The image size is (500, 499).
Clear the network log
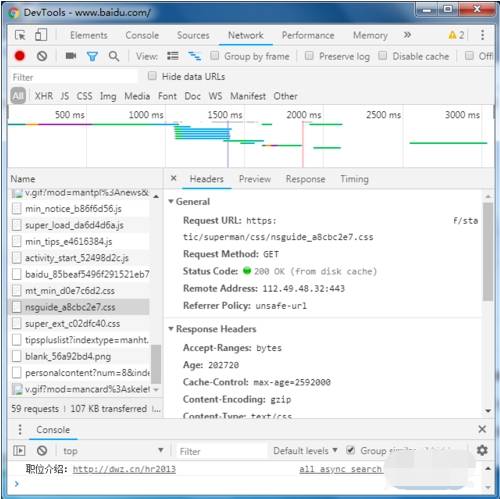(x=42, y=56)
